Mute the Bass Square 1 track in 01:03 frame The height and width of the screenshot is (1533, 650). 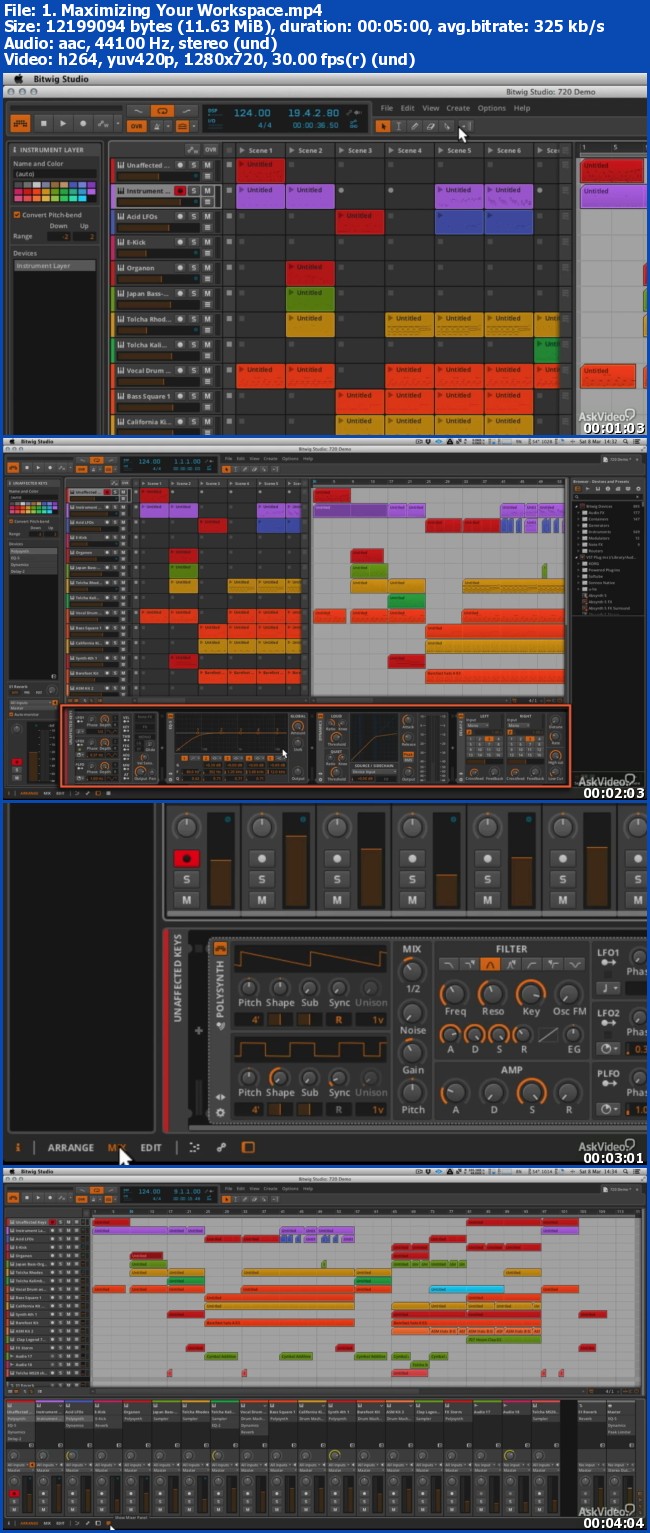point(208,397)
